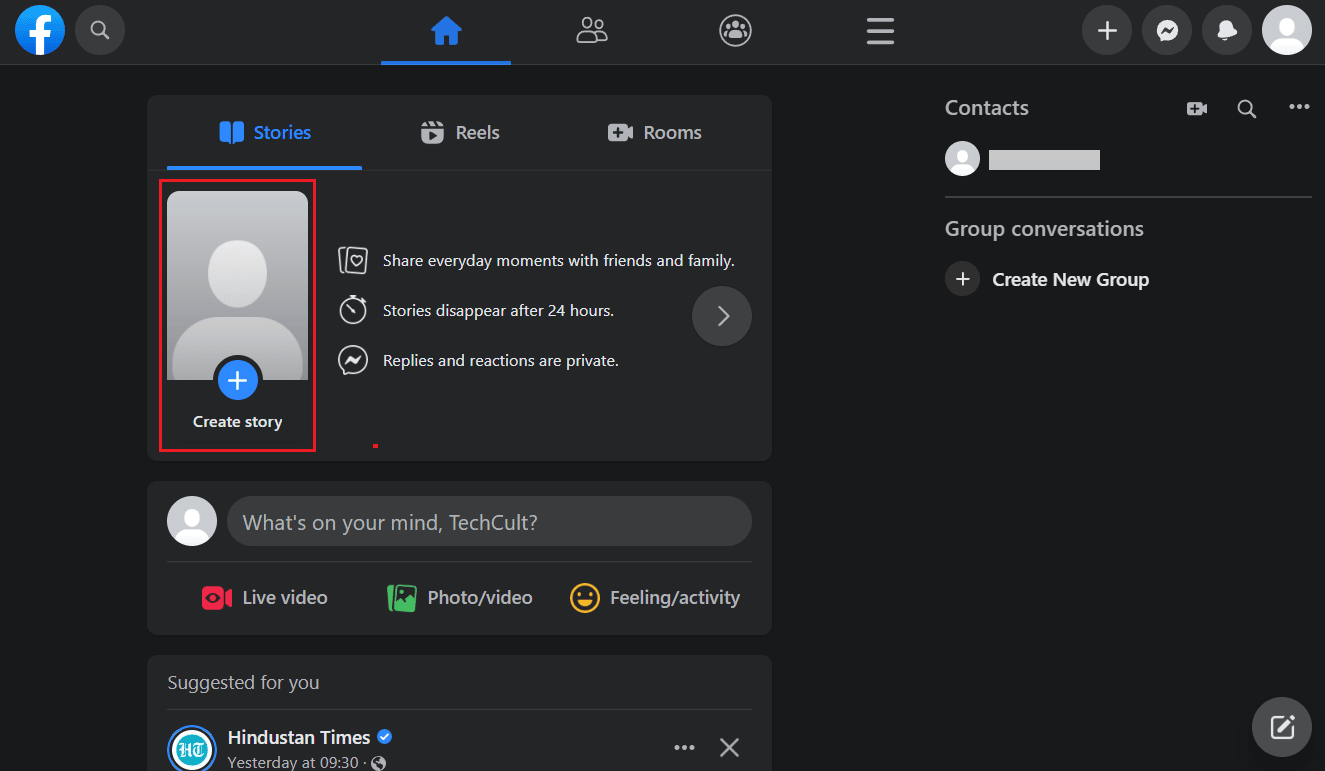
Task: Click the plus icon beside Create New Group
Action: [x=962, y=279]
